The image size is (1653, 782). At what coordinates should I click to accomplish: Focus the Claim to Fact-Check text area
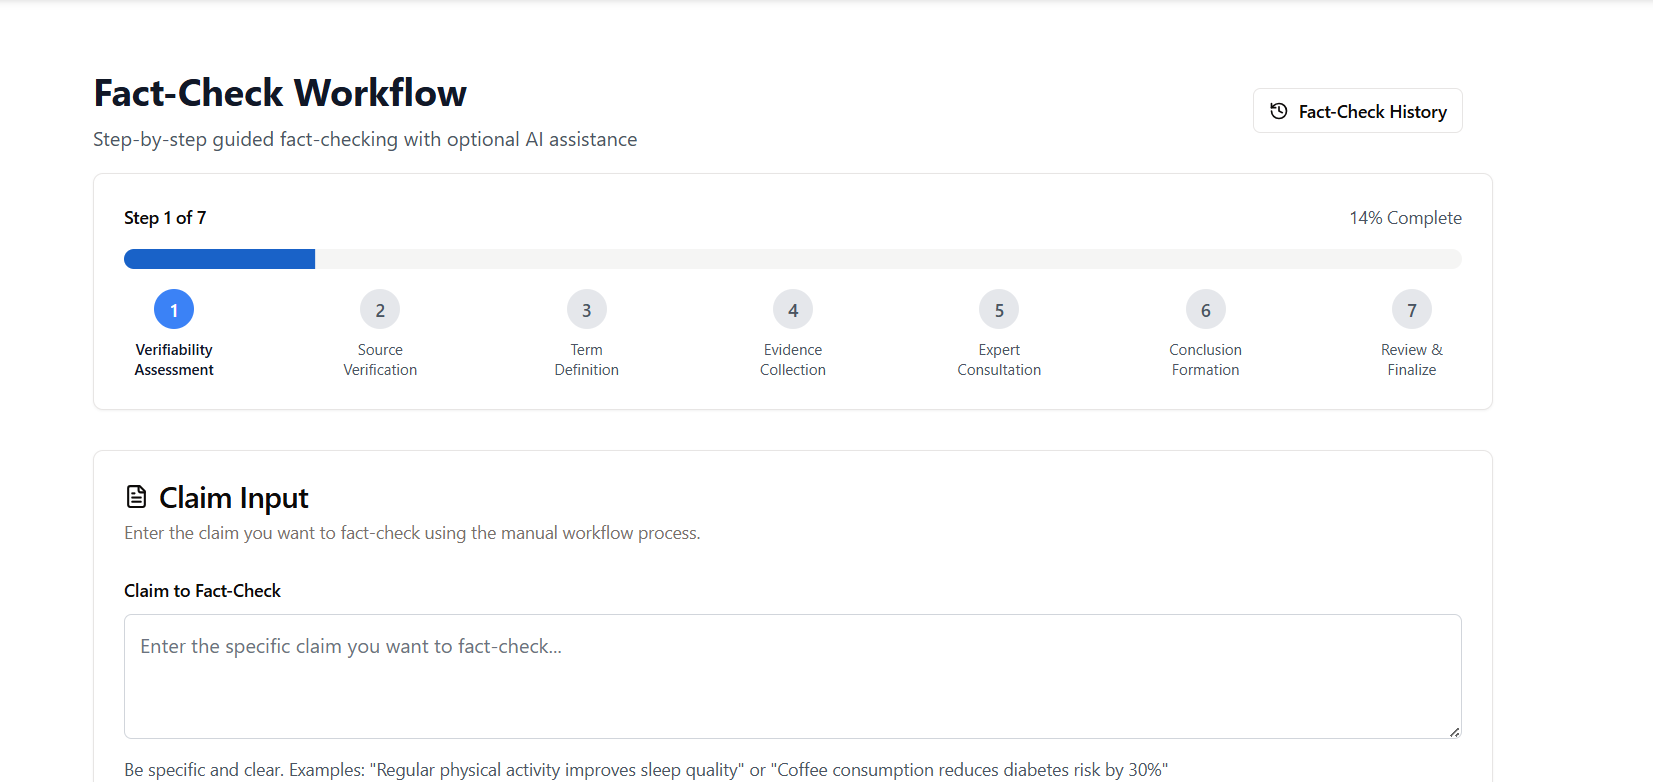[792, 676]
